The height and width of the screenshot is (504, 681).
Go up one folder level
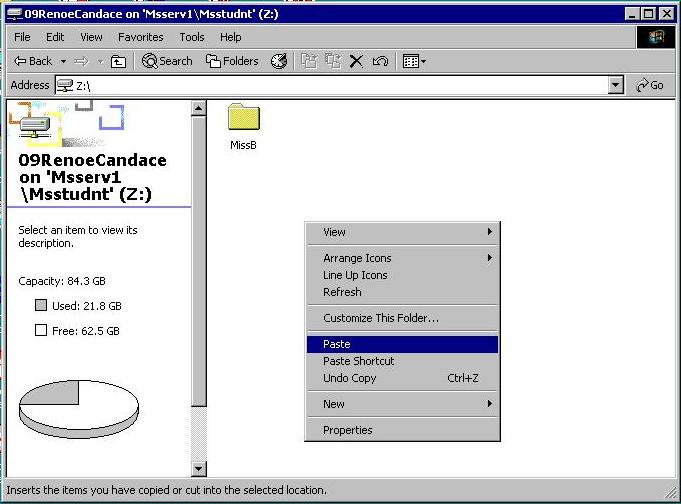pyautogui.click(x=118, y=62)
